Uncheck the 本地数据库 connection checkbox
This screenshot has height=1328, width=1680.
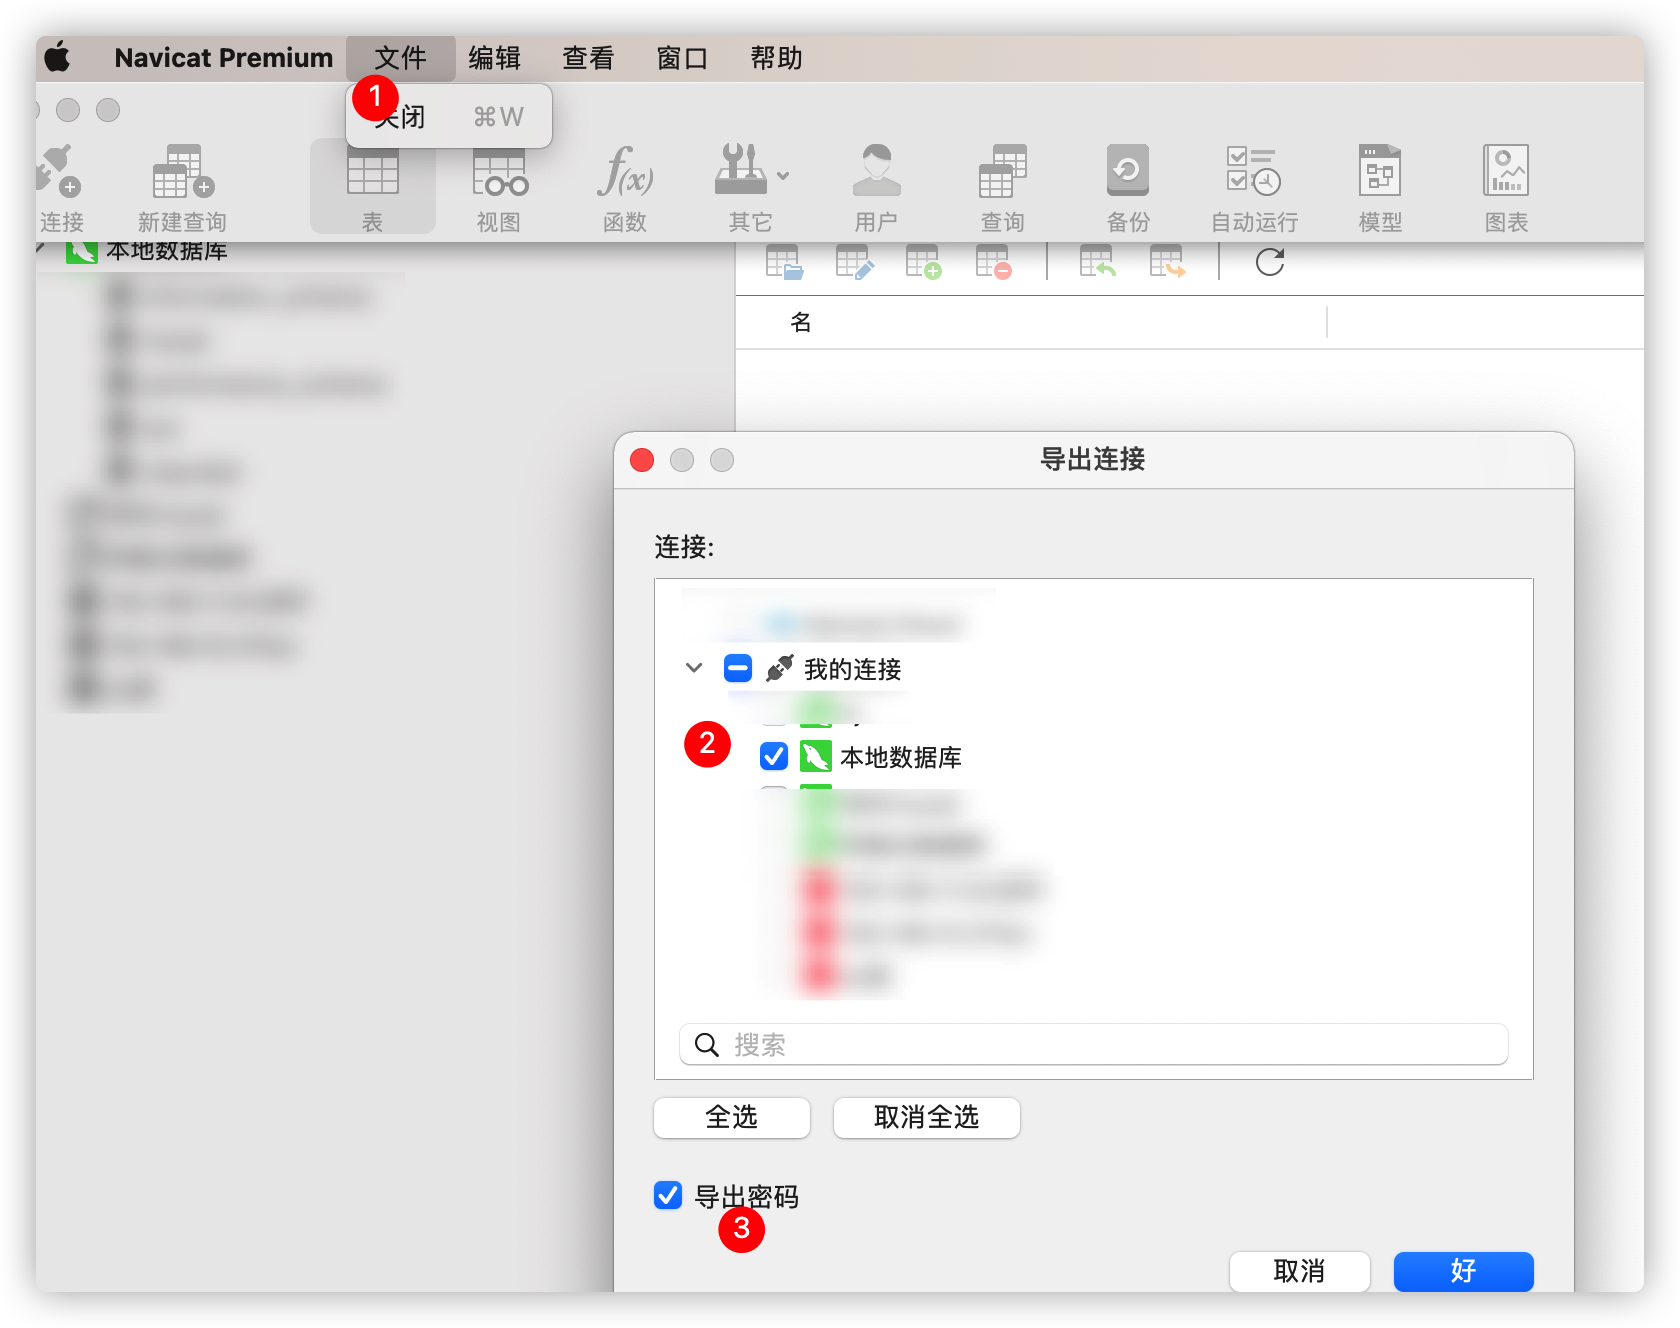tap(773, 757)
